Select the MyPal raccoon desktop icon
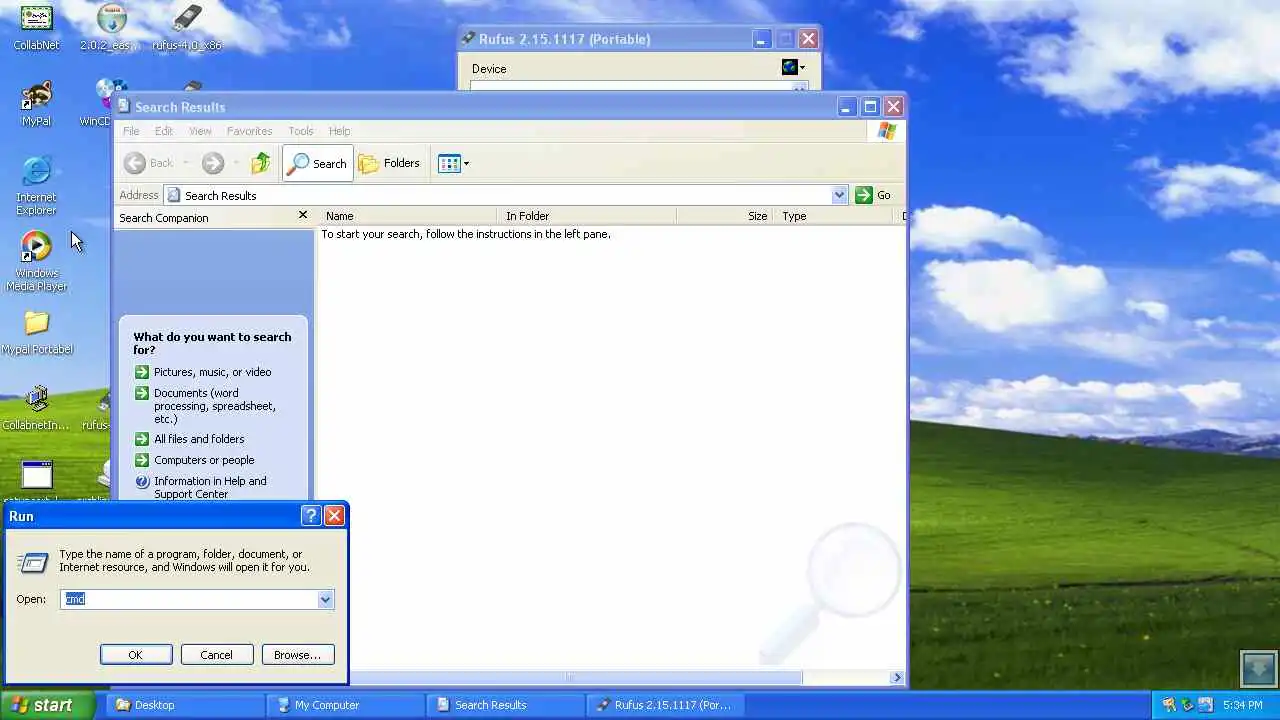 (36, 103)
